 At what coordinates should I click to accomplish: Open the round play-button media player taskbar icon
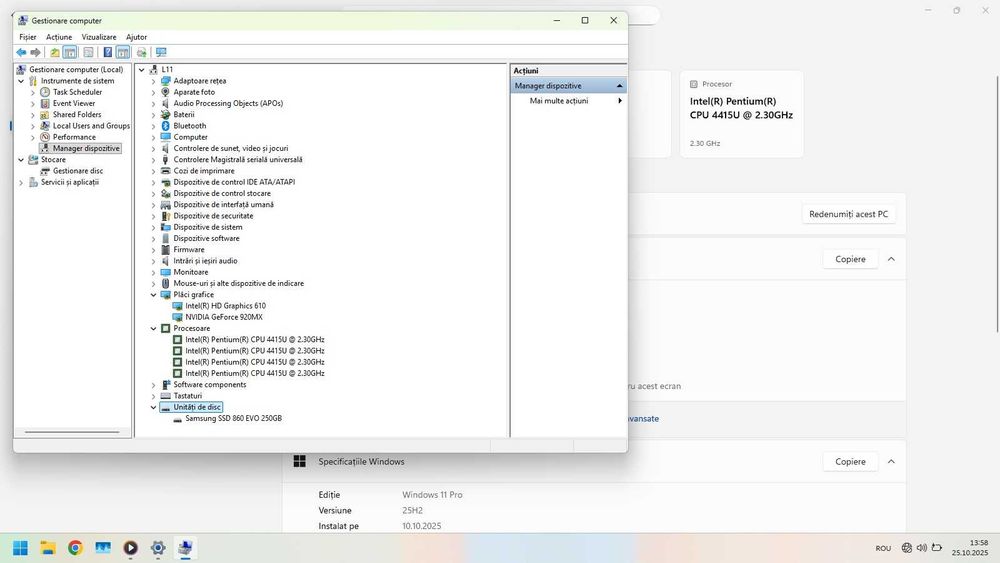point(130,548)
